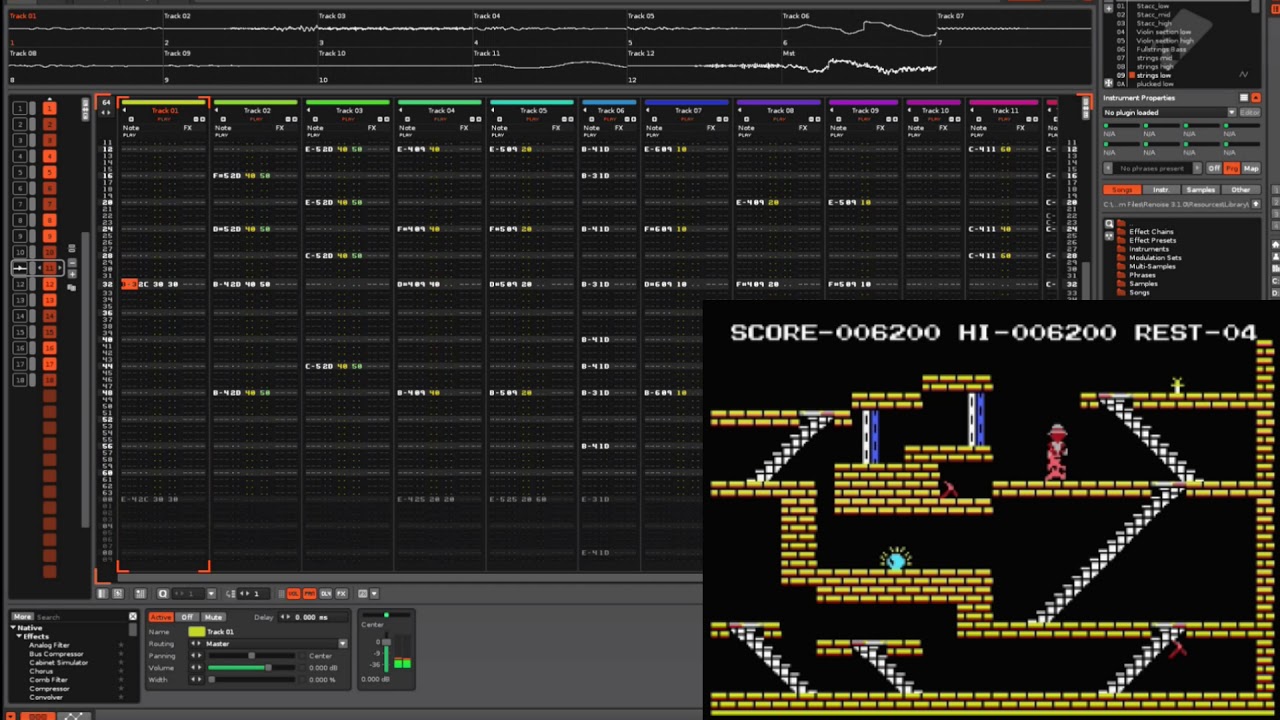
Task: Toggle the DLY column button
Action: [326, 593]
